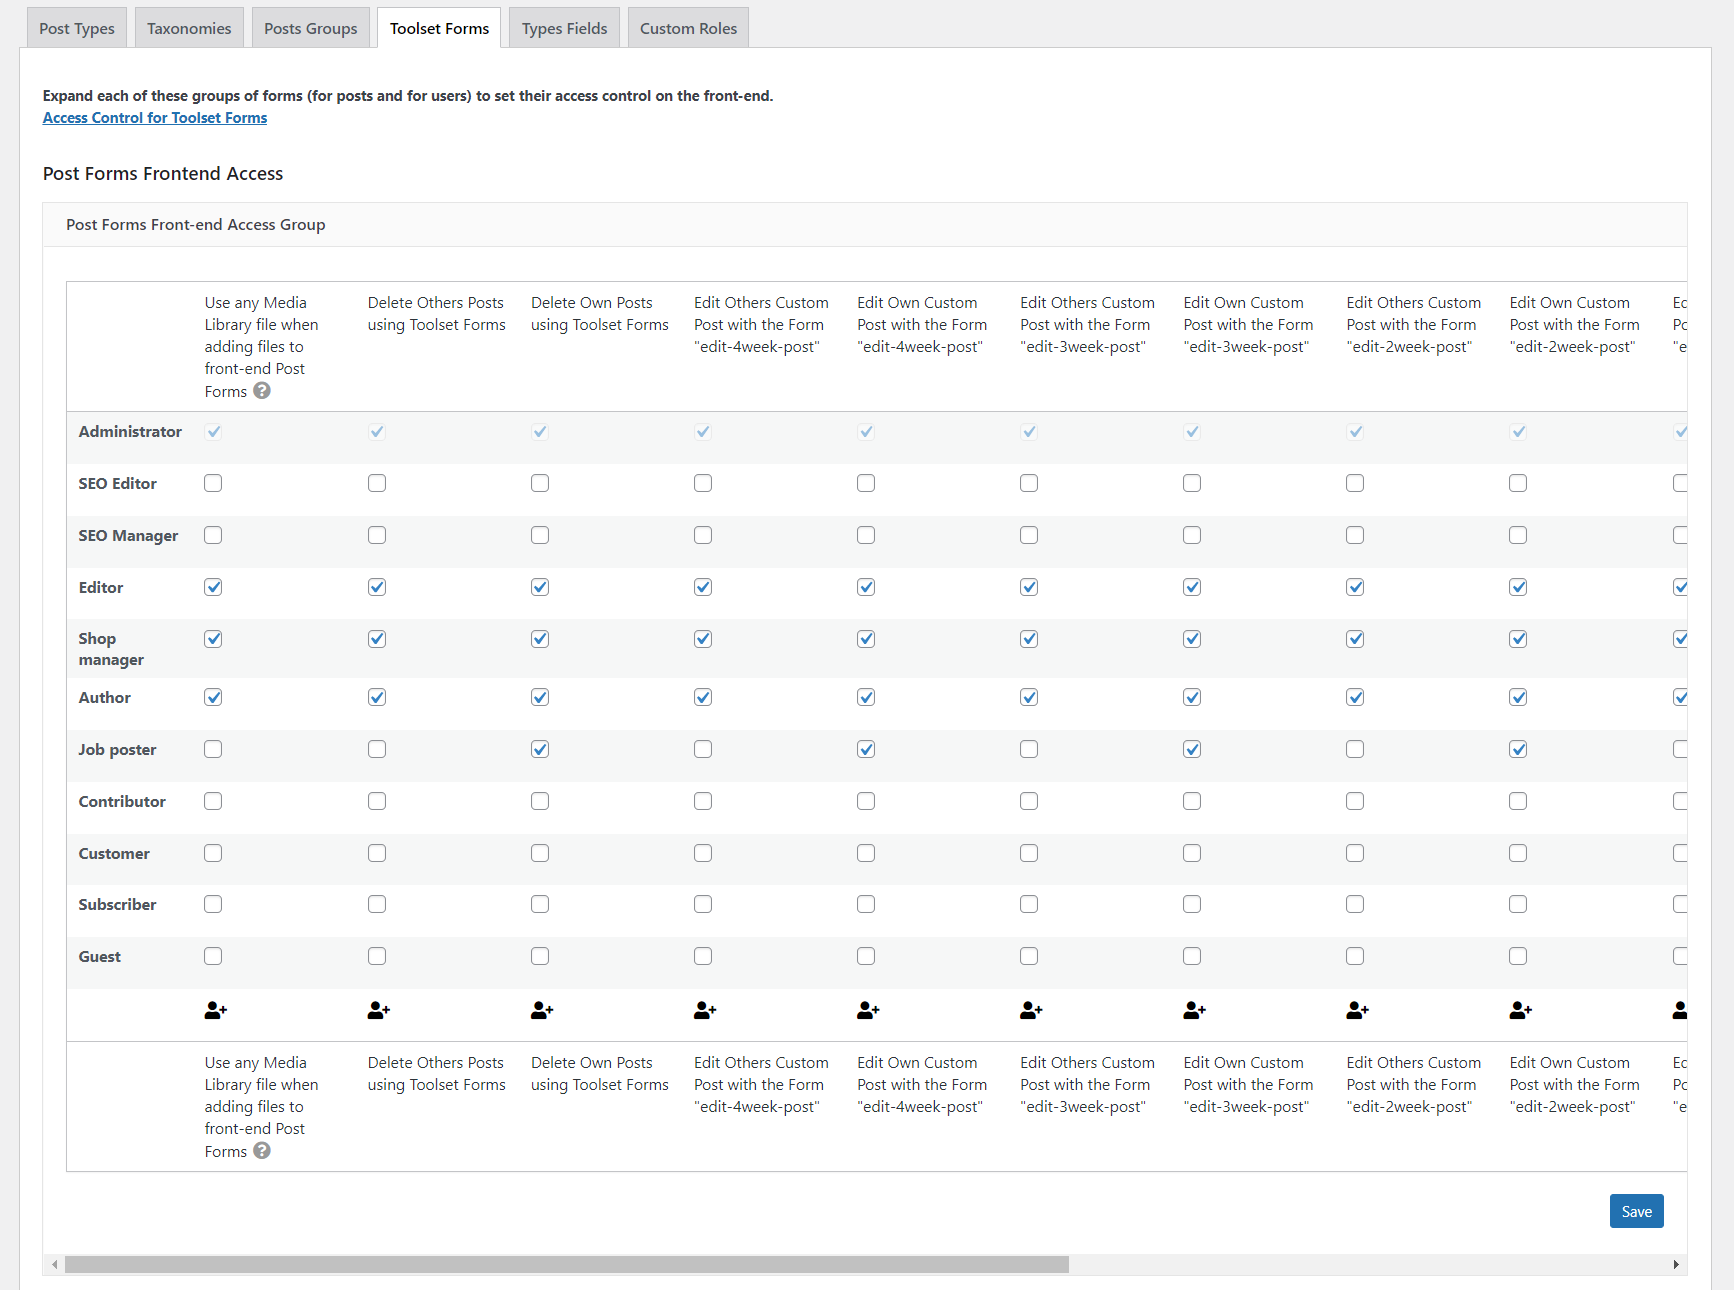Switch to Taxonomies tab
Screen dimensions: 1734x1290
[189, 28]
